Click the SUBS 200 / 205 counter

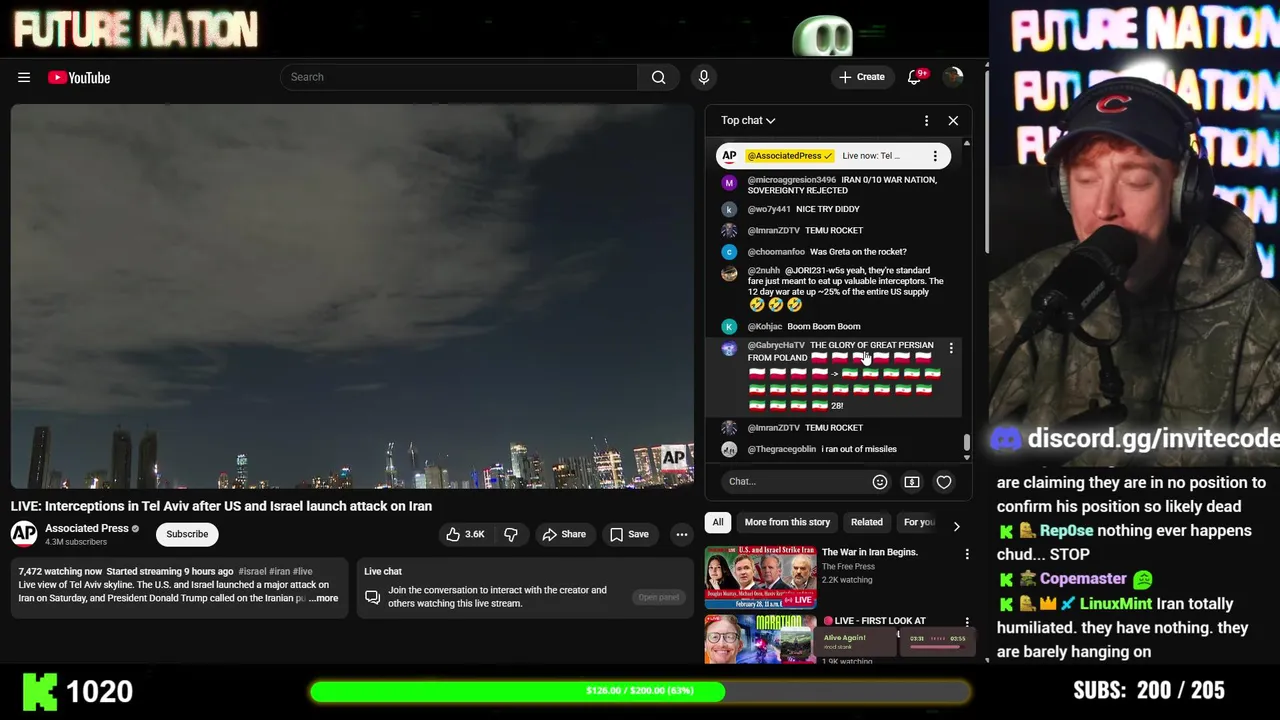tap(1149, 690)
